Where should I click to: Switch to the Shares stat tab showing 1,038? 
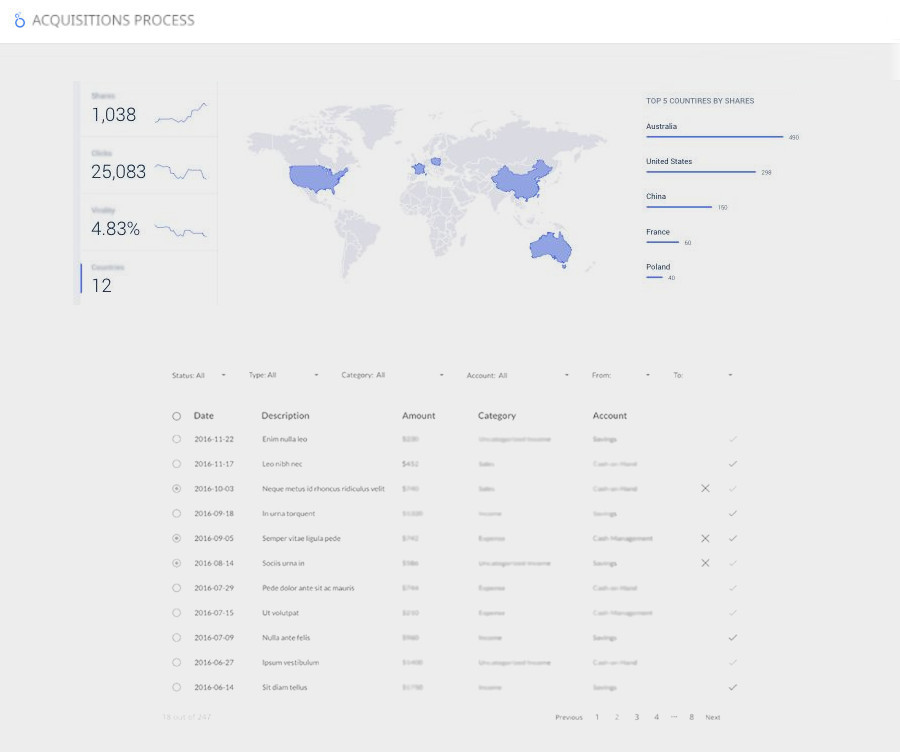[x=148, y=108]
